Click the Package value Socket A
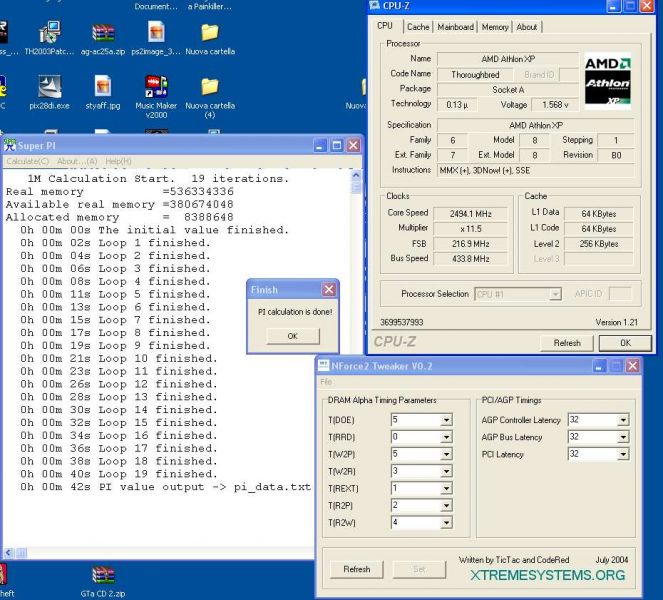 coord(508,90)
